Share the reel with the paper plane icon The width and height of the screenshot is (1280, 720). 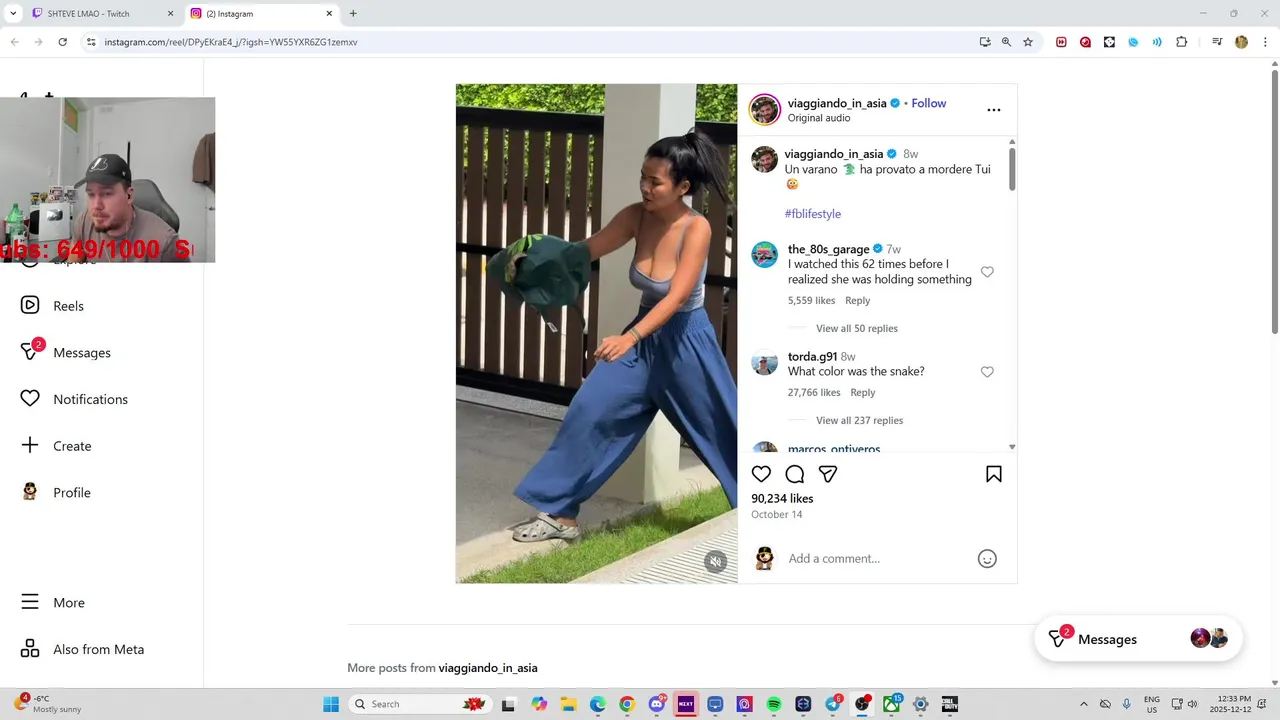828,474
